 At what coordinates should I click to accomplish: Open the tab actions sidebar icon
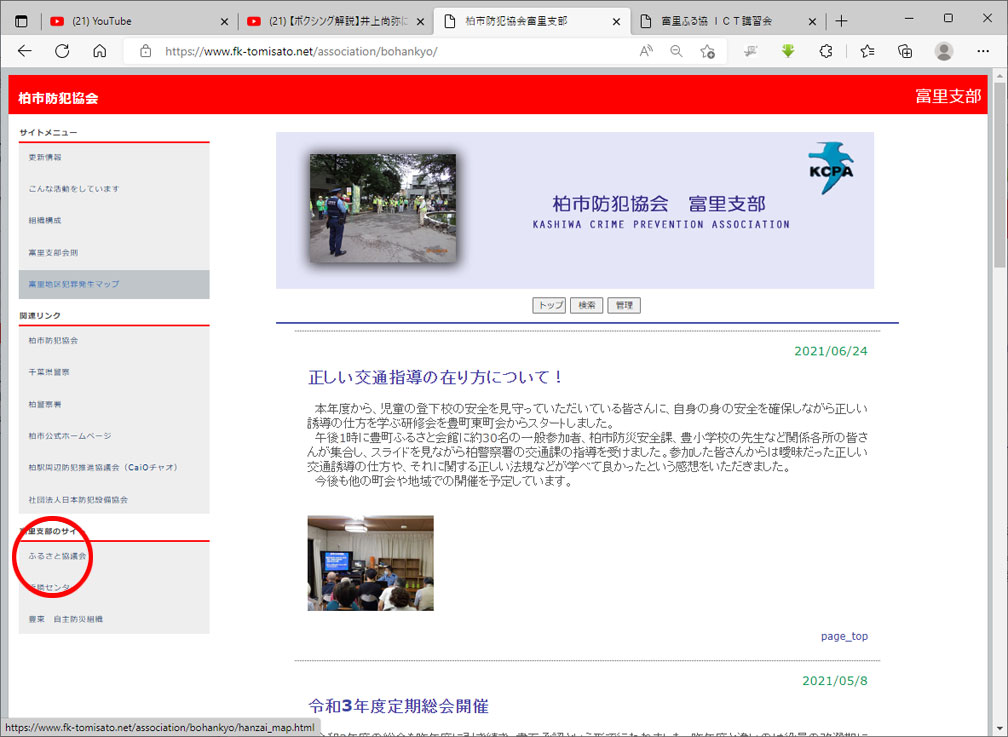[21, 21]
